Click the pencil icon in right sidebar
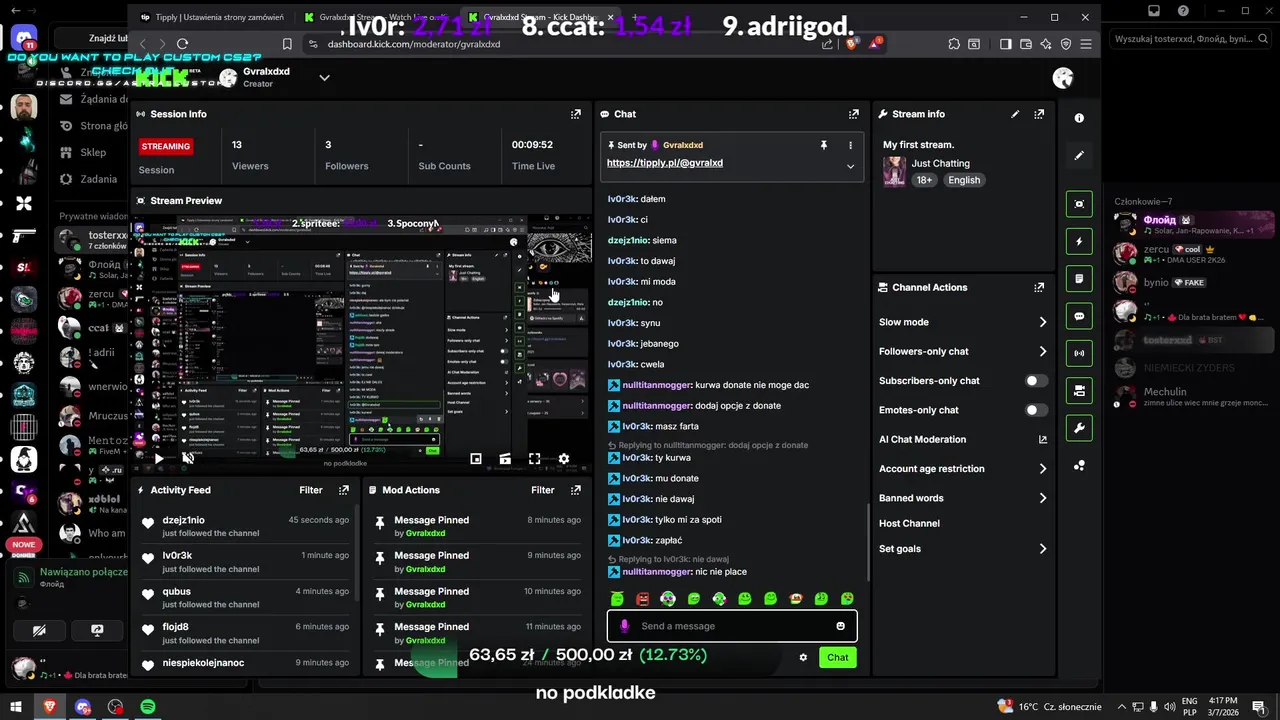Image resolution: width=1280 pixels, height=720 pixels. pos(1079,155)
